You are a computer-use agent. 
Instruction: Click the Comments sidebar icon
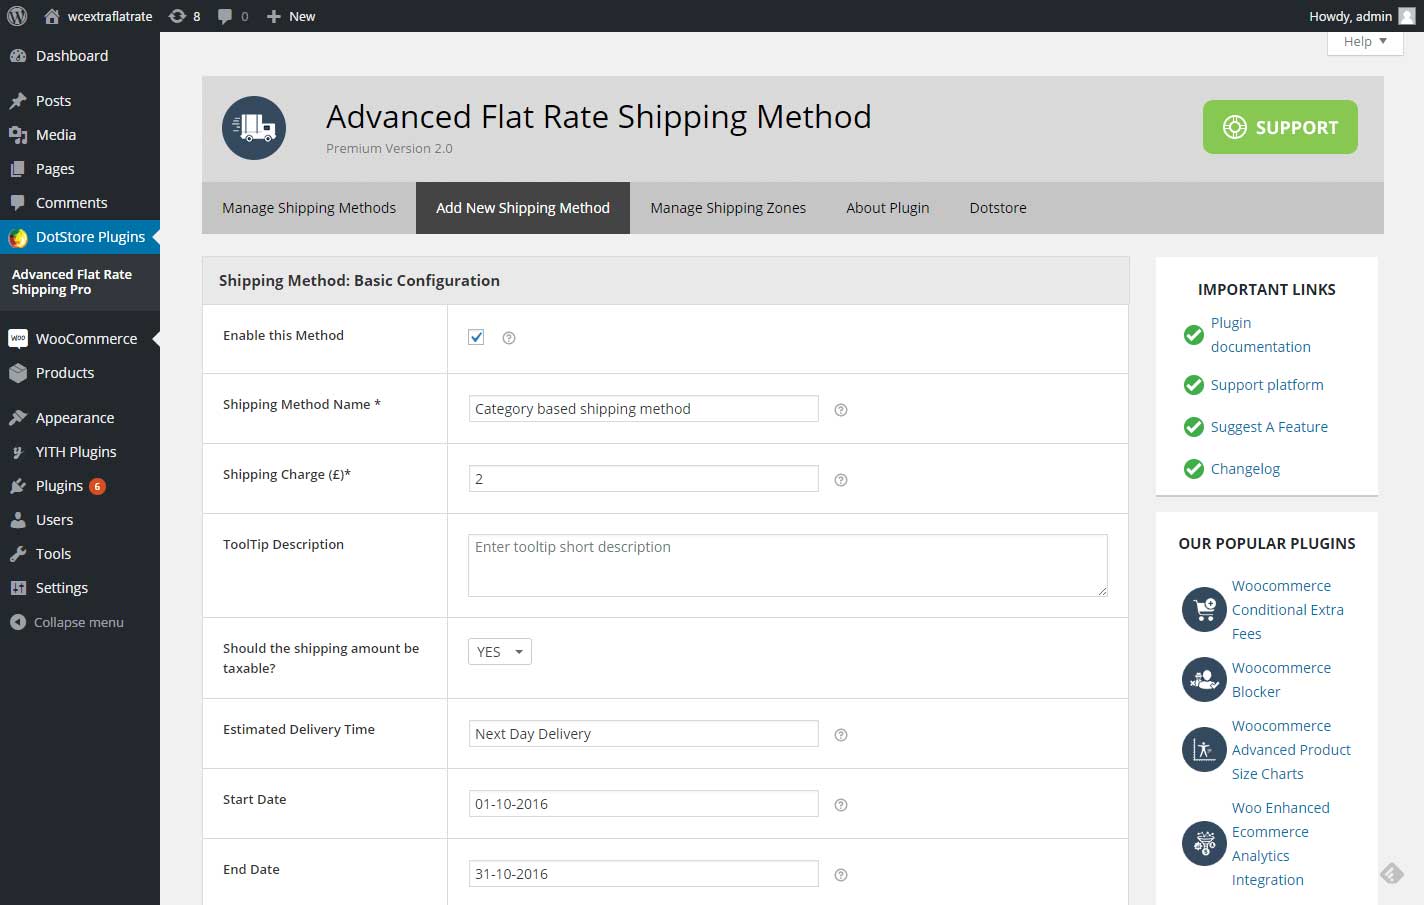[x=18, y=203]
